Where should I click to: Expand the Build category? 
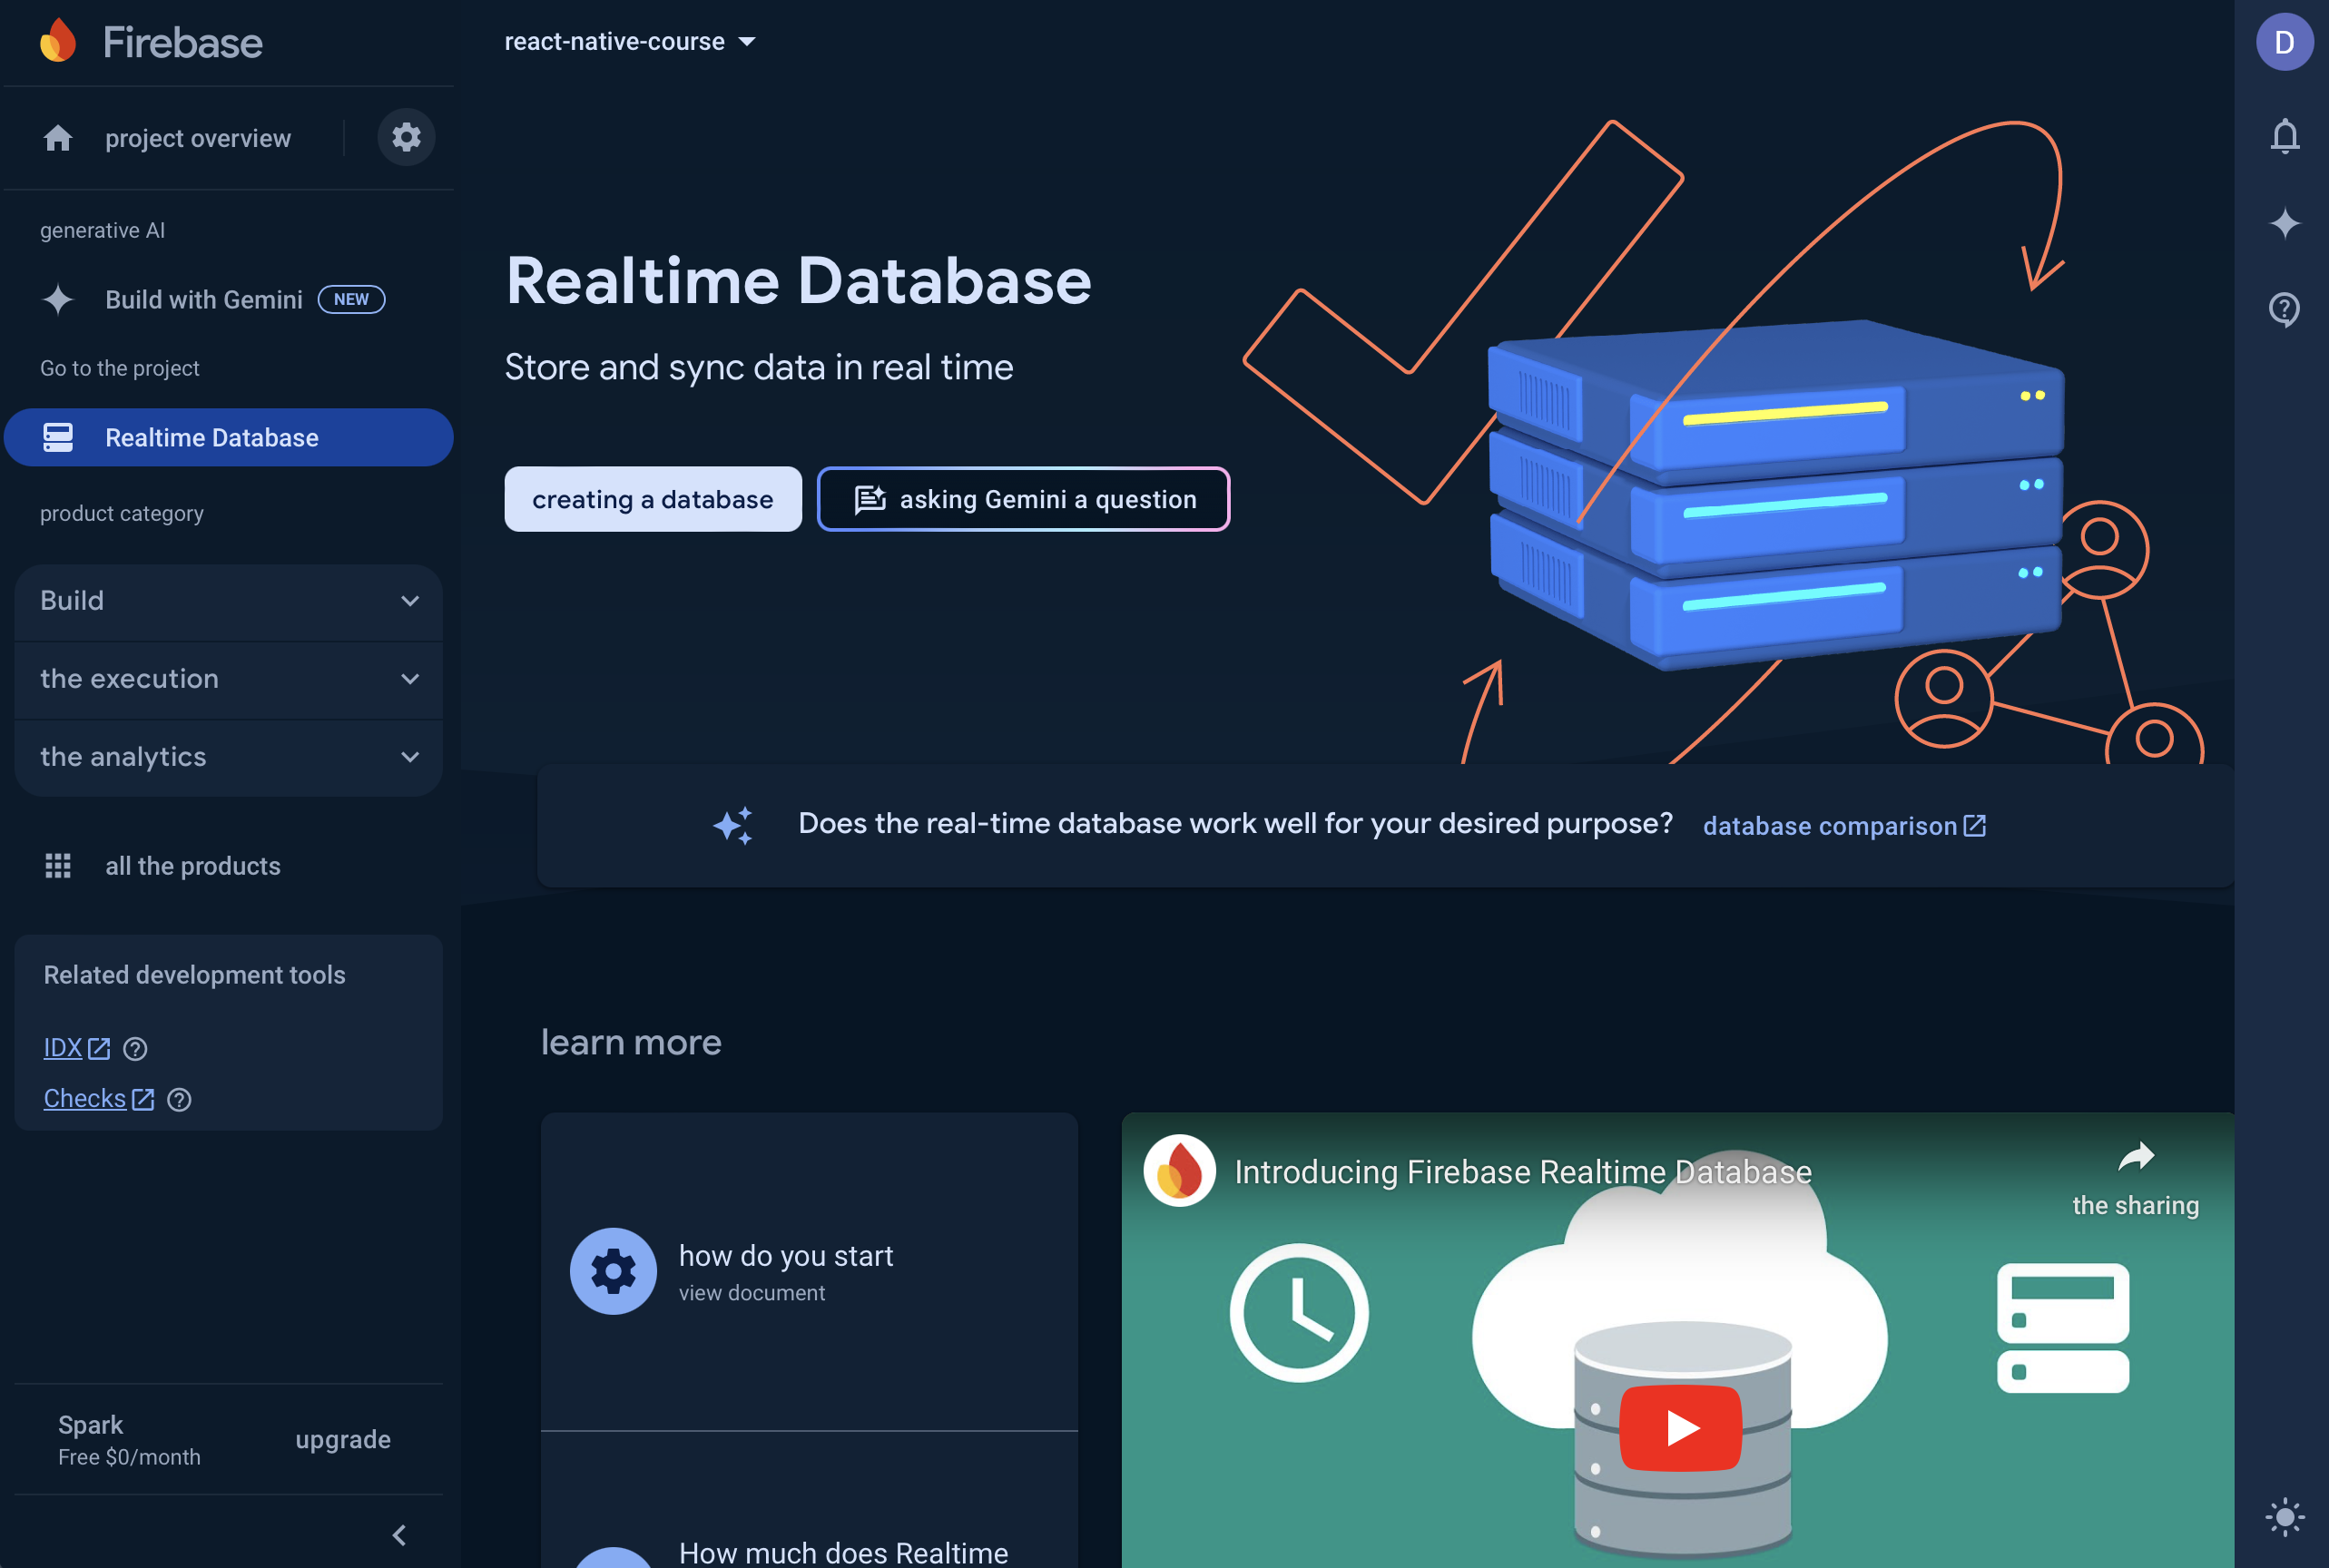point(229,601)
